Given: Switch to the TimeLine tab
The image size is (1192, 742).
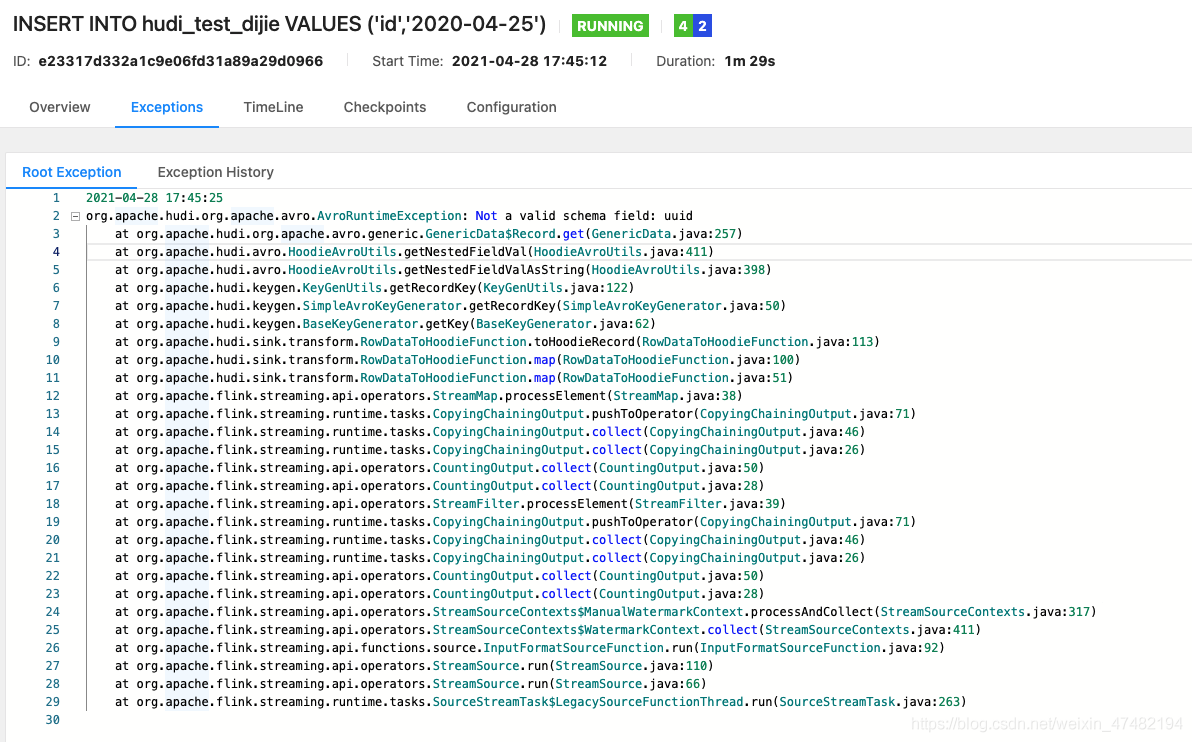Looking at the screenshot, I should 273,107.
